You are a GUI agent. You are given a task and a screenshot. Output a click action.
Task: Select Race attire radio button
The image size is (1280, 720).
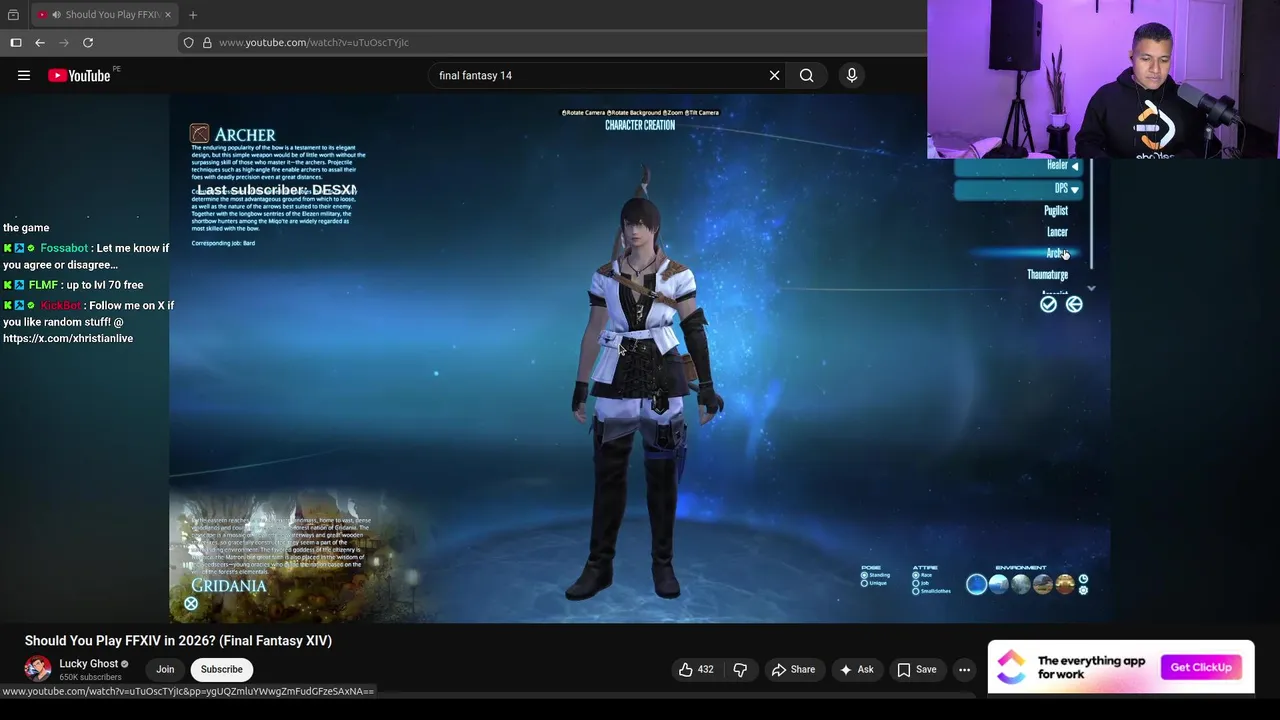pos(916,575)
